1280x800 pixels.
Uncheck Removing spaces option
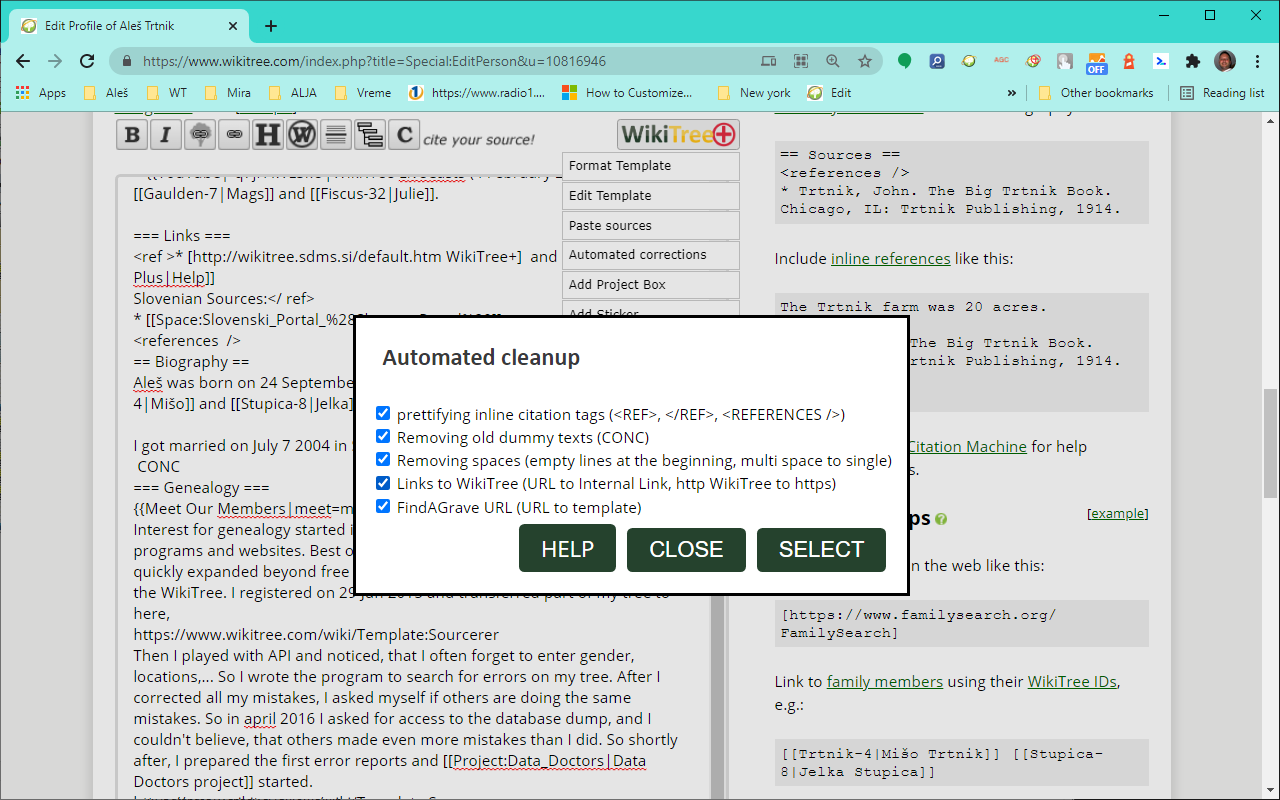tap(383, 460)
